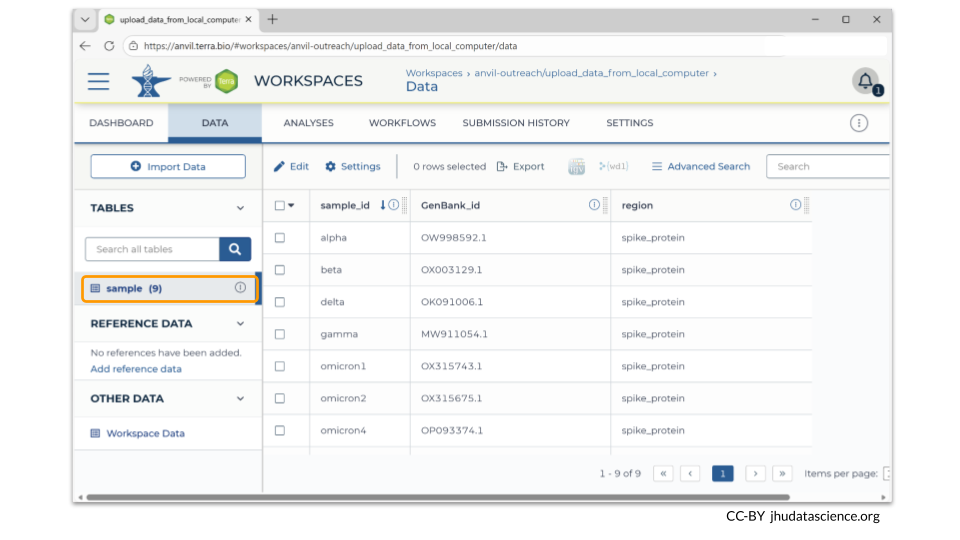
Task: Reload the browser page
Action: 109,46
